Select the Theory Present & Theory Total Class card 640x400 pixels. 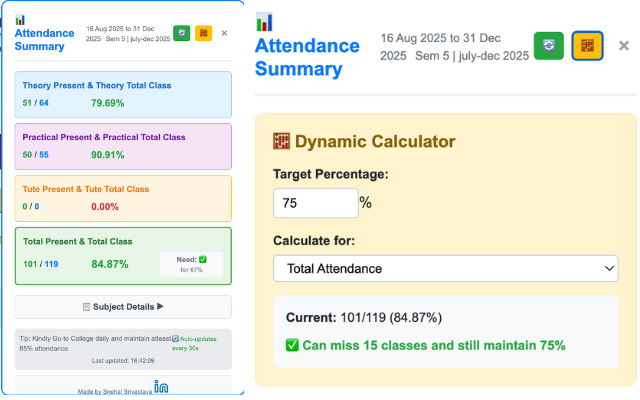click(123, 95)
